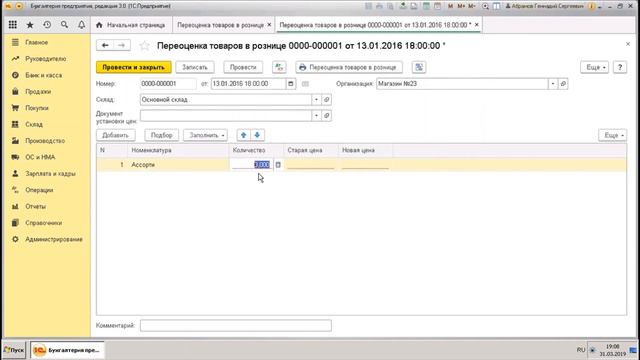Focus the document date field
The height and width of the screenshot is (360, 640).
coord(248,84)
